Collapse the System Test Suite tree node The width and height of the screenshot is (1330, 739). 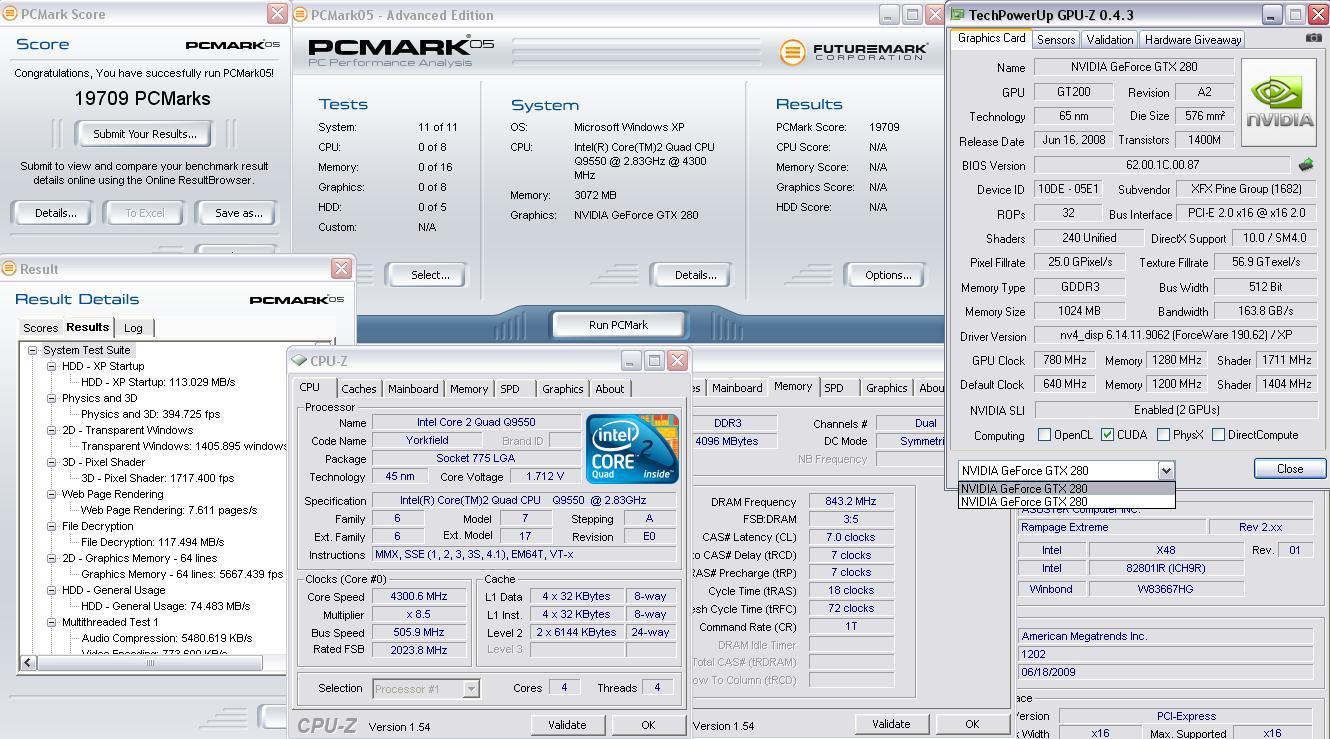coord(32,350)
